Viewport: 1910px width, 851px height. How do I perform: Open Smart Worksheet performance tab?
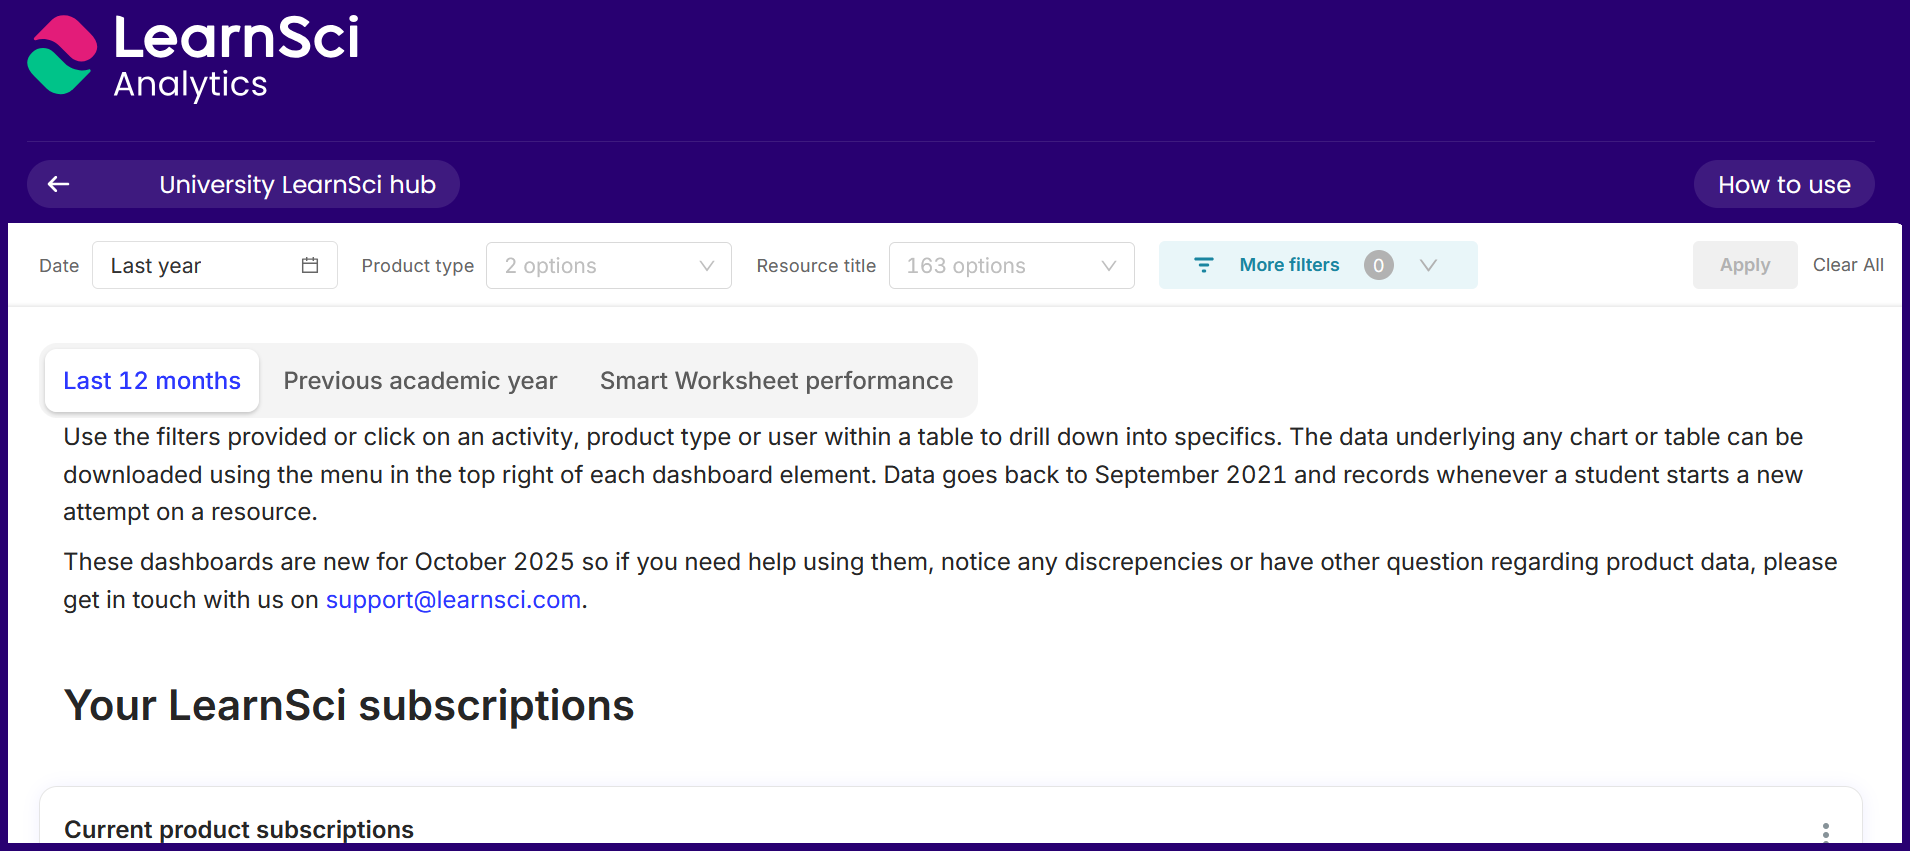point(776,381)
